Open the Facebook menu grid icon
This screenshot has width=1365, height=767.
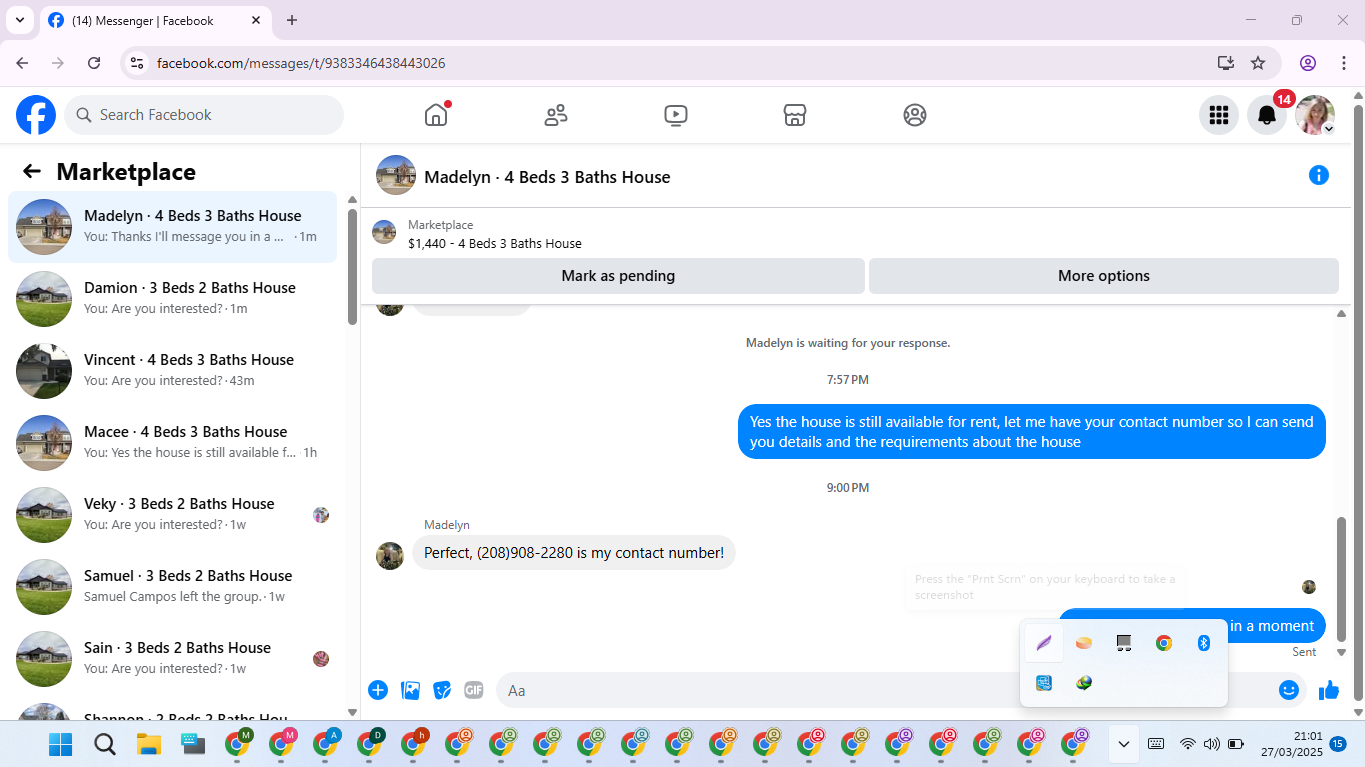point(1219,115)
